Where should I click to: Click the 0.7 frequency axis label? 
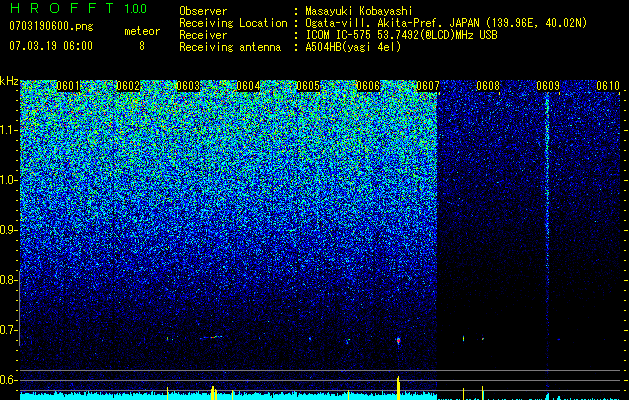pos(9,330)
